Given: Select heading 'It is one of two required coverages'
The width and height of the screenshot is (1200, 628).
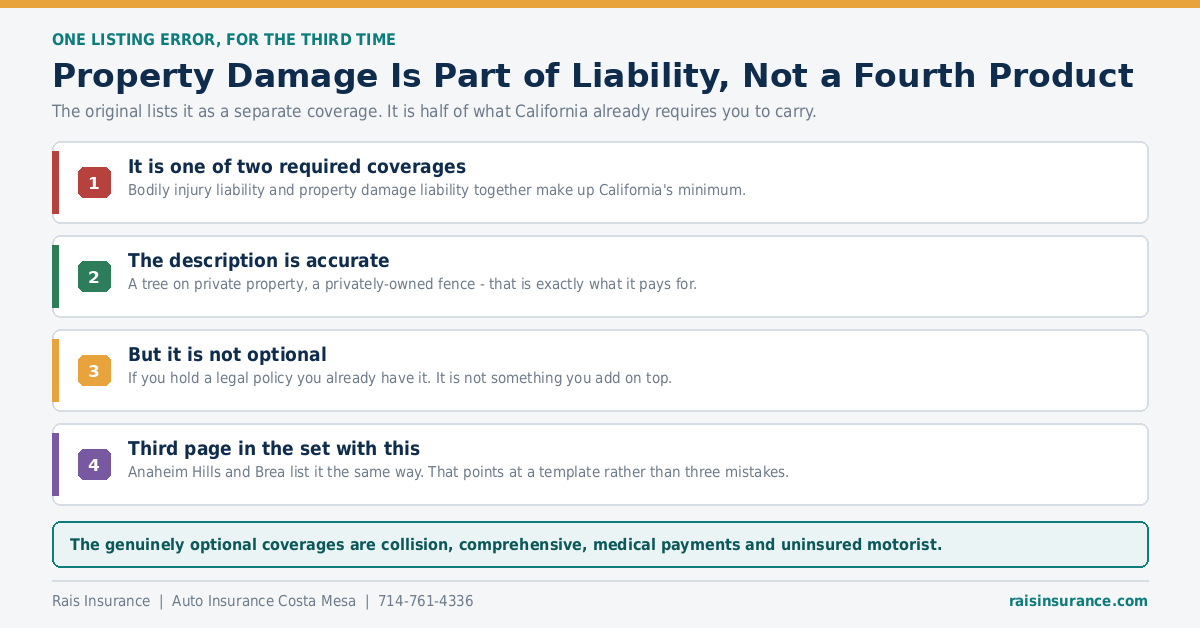Looking at the screenshot, I should pyautogui.click(x=297, y=167).
